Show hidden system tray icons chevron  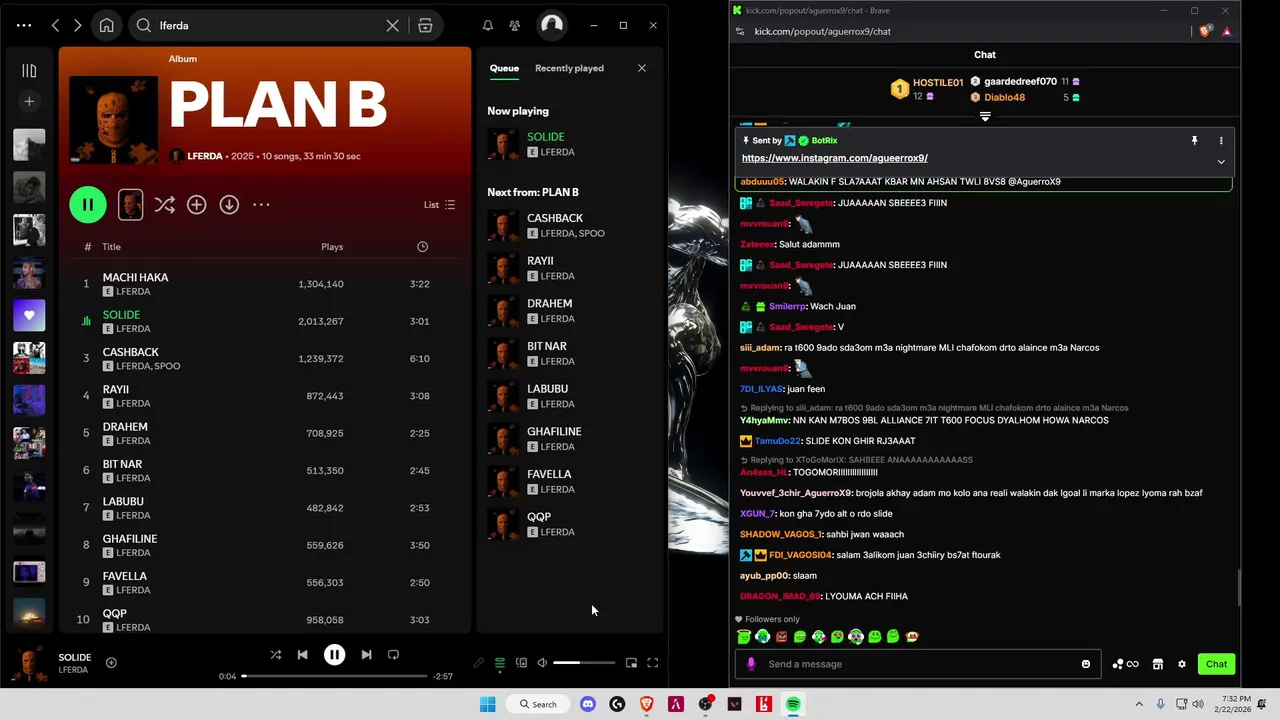[1138, 704]
